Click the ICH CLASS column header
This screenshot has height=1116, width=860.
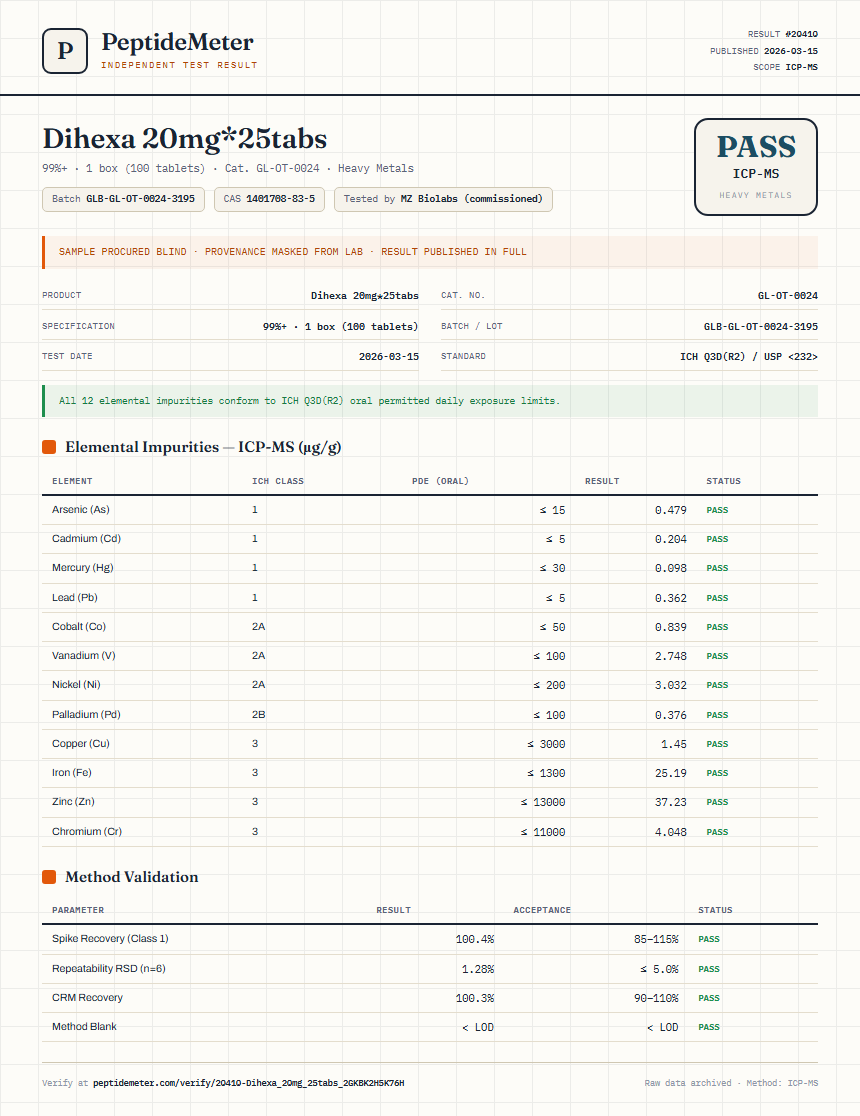pos(278,481)
